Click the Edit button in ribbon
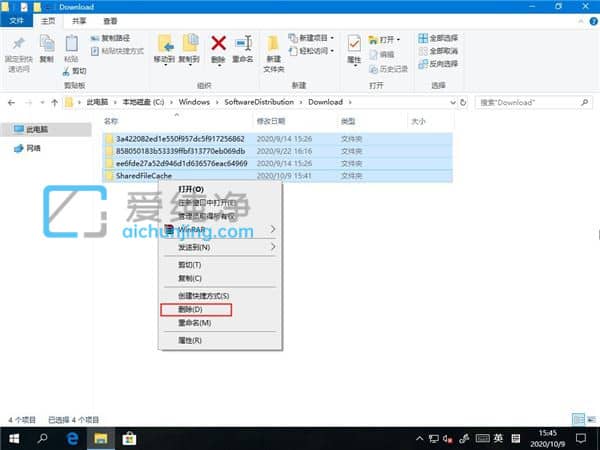Screen dimensions: 600x450 (x=382, y=54)
